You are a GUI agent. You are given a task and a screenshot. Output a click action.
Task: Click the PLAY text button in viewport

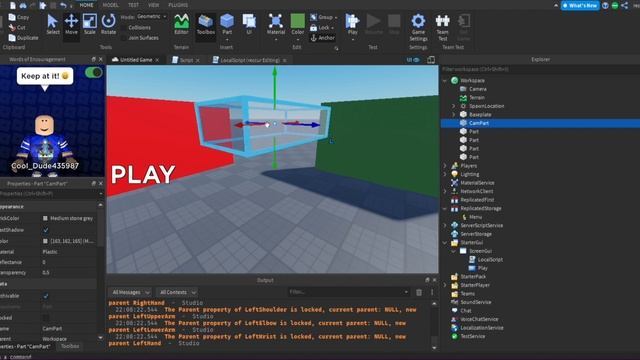[143, 175]
